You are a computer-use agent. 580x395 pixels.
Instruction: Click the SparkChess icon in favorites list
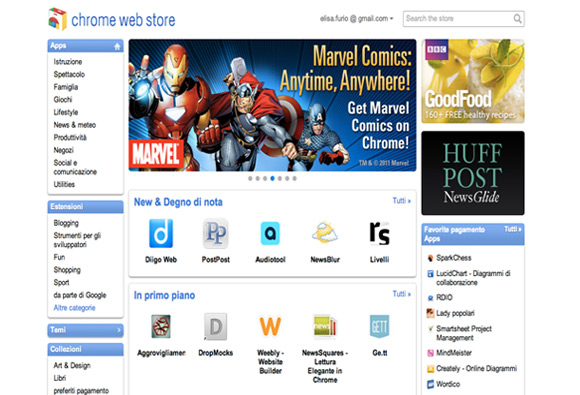[x=430, y=258]
